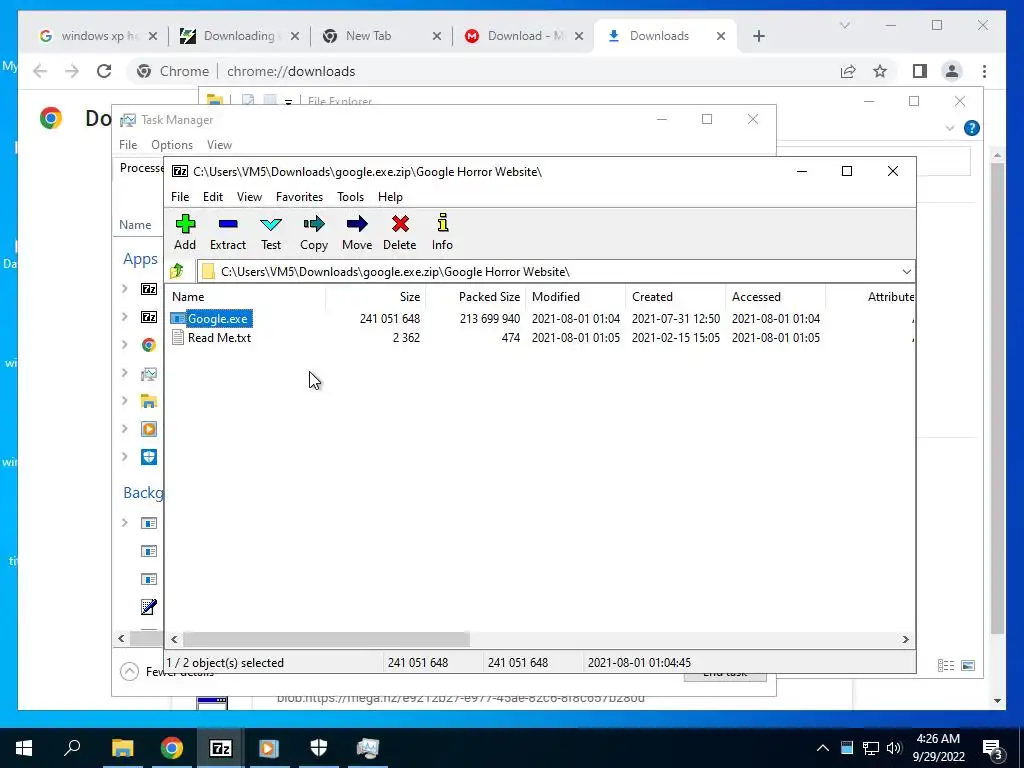Open a new Chrome tab

pos(758,36)
